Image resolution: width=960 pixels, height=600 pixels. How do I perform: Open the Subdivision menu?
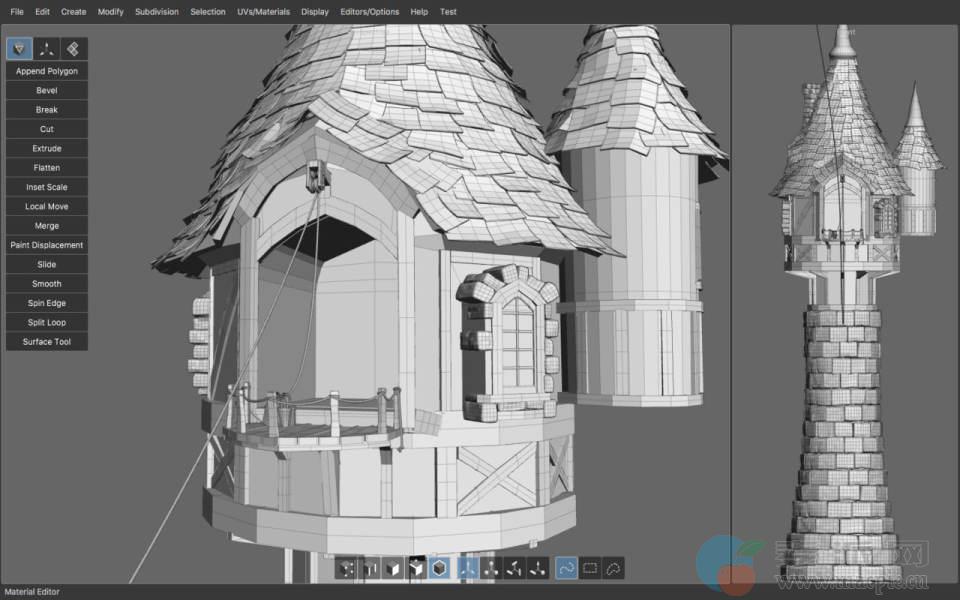pos(157,12)
